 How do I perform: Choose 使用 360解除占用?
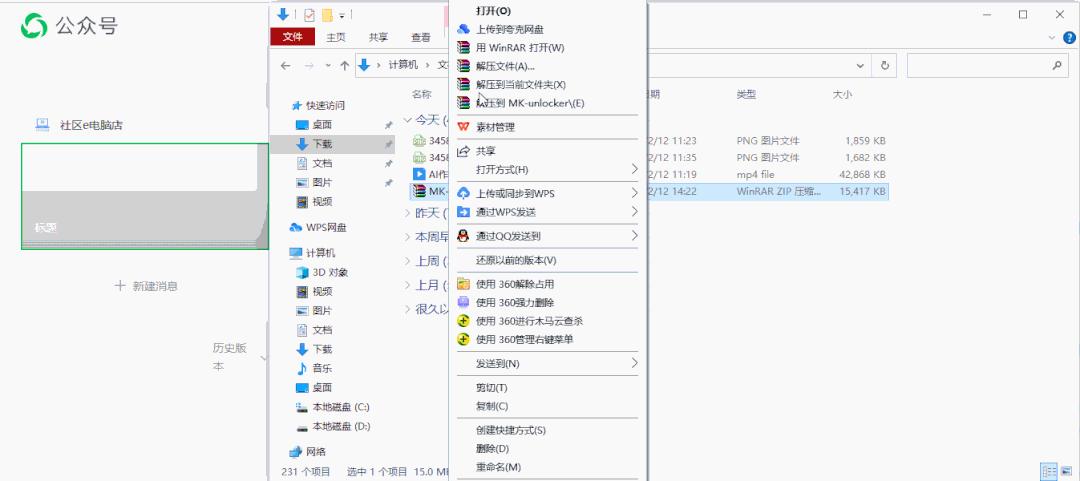pyautogui.click(x=515, y=284)
